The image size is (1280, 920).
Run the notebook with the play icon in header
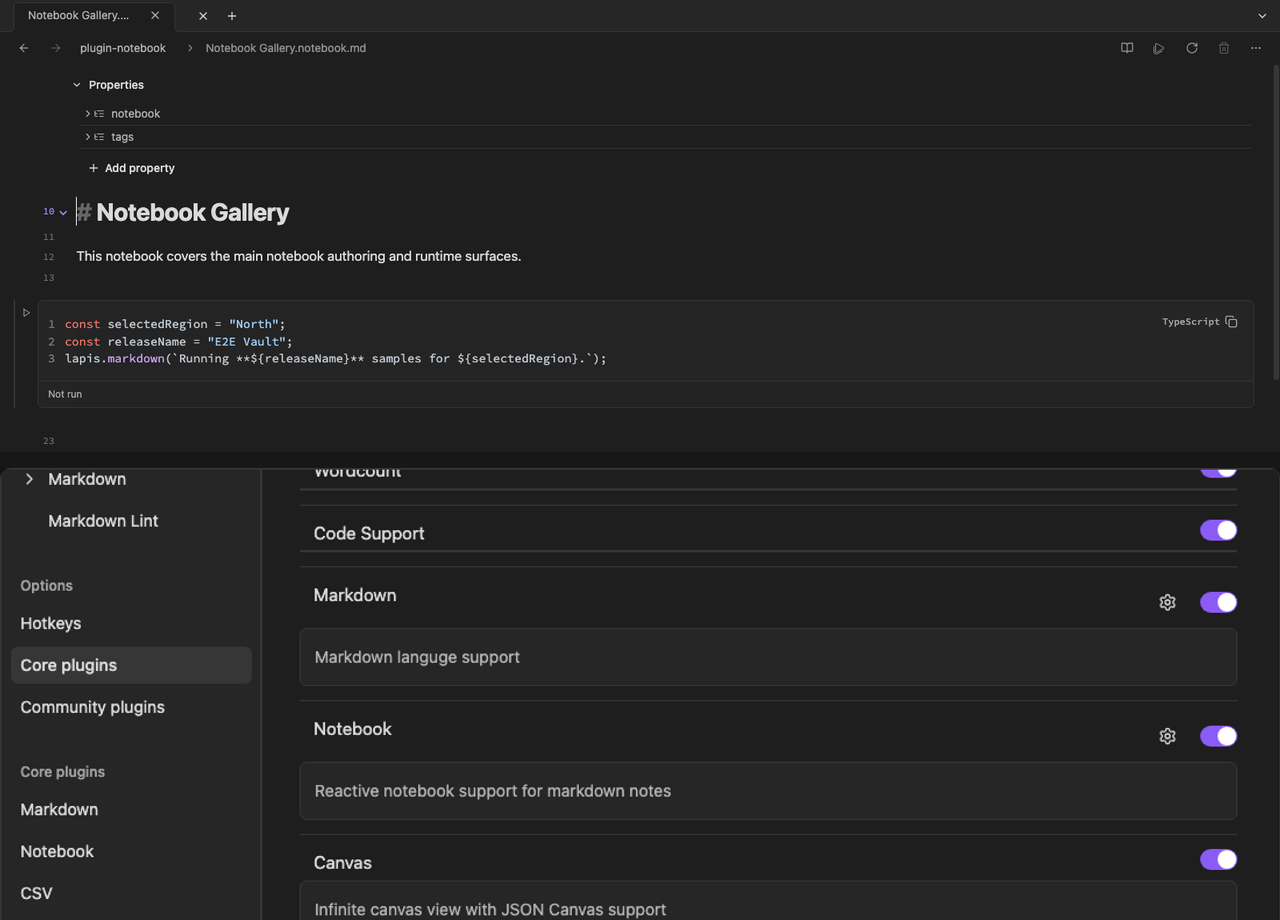[x=1159, y=48]
